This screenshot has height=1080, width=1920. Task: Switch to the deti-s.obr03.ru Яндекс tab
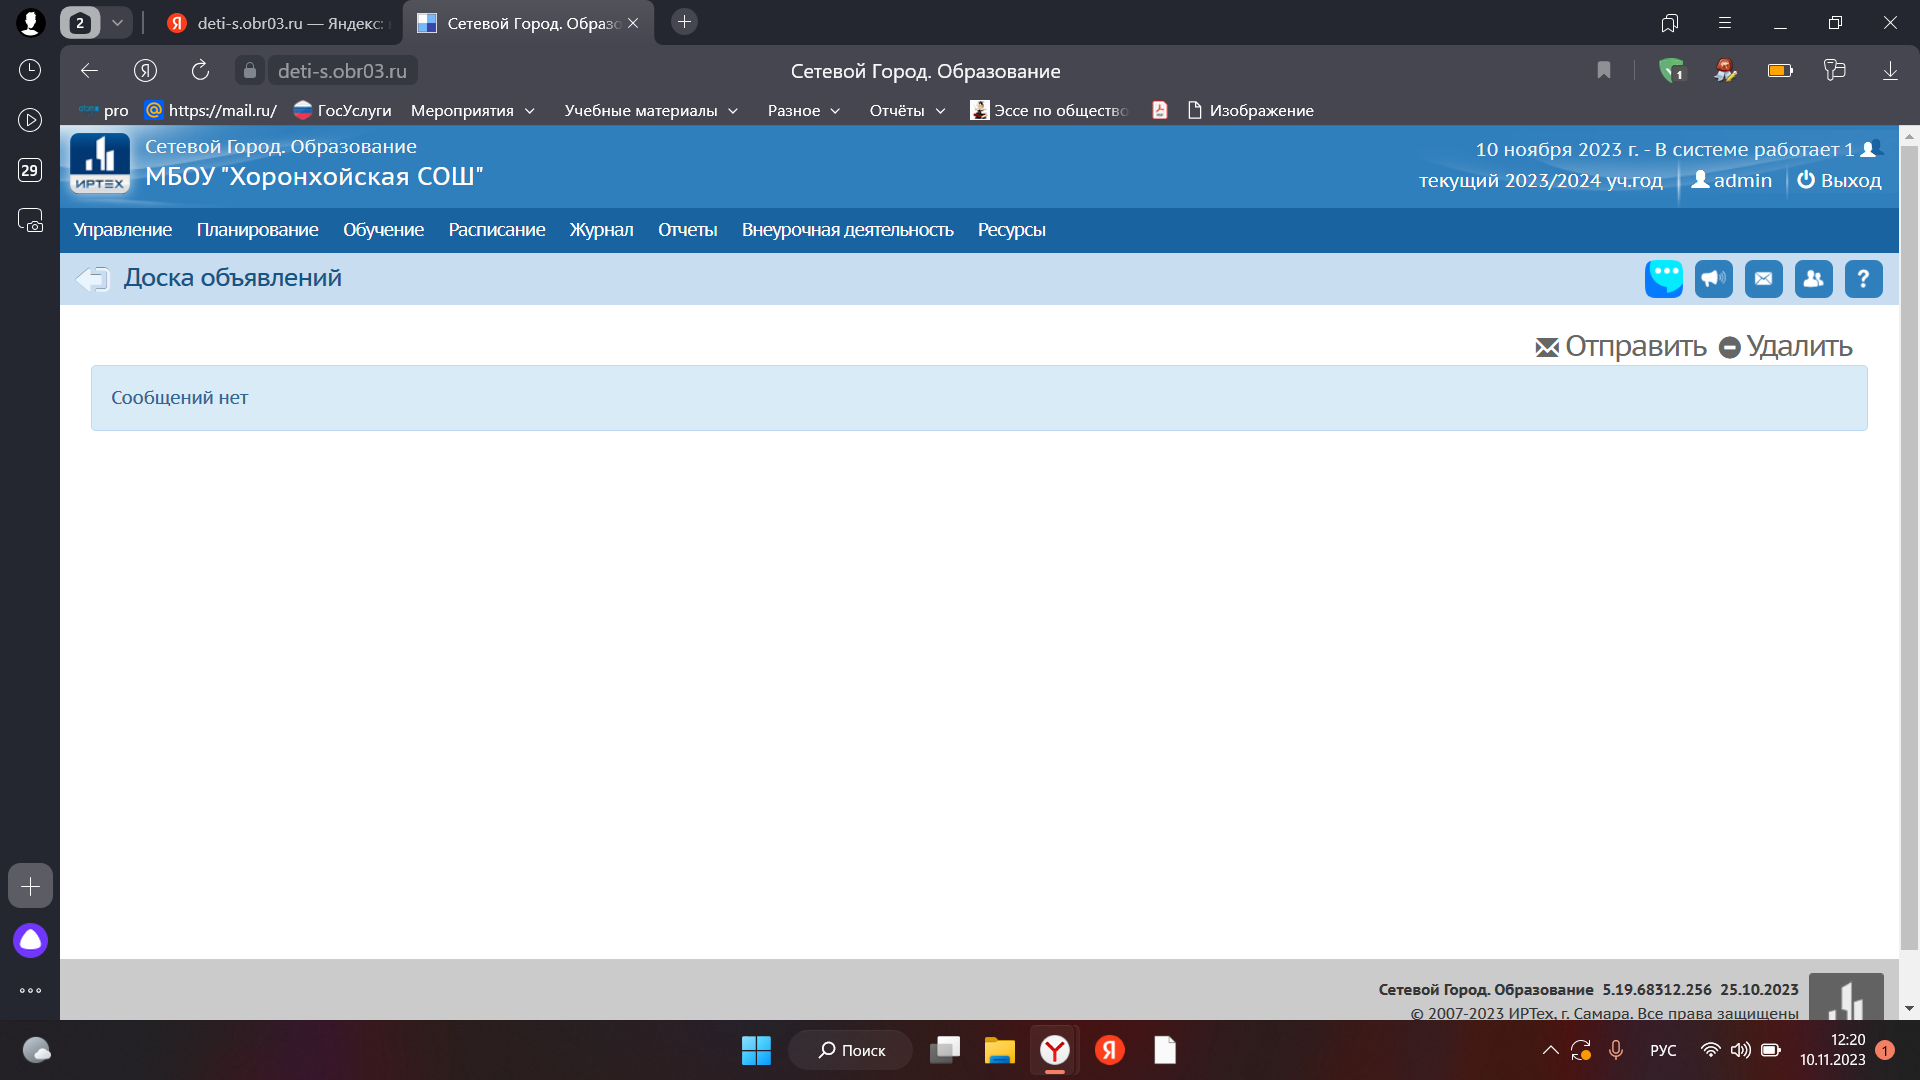[x=277, y=23]
